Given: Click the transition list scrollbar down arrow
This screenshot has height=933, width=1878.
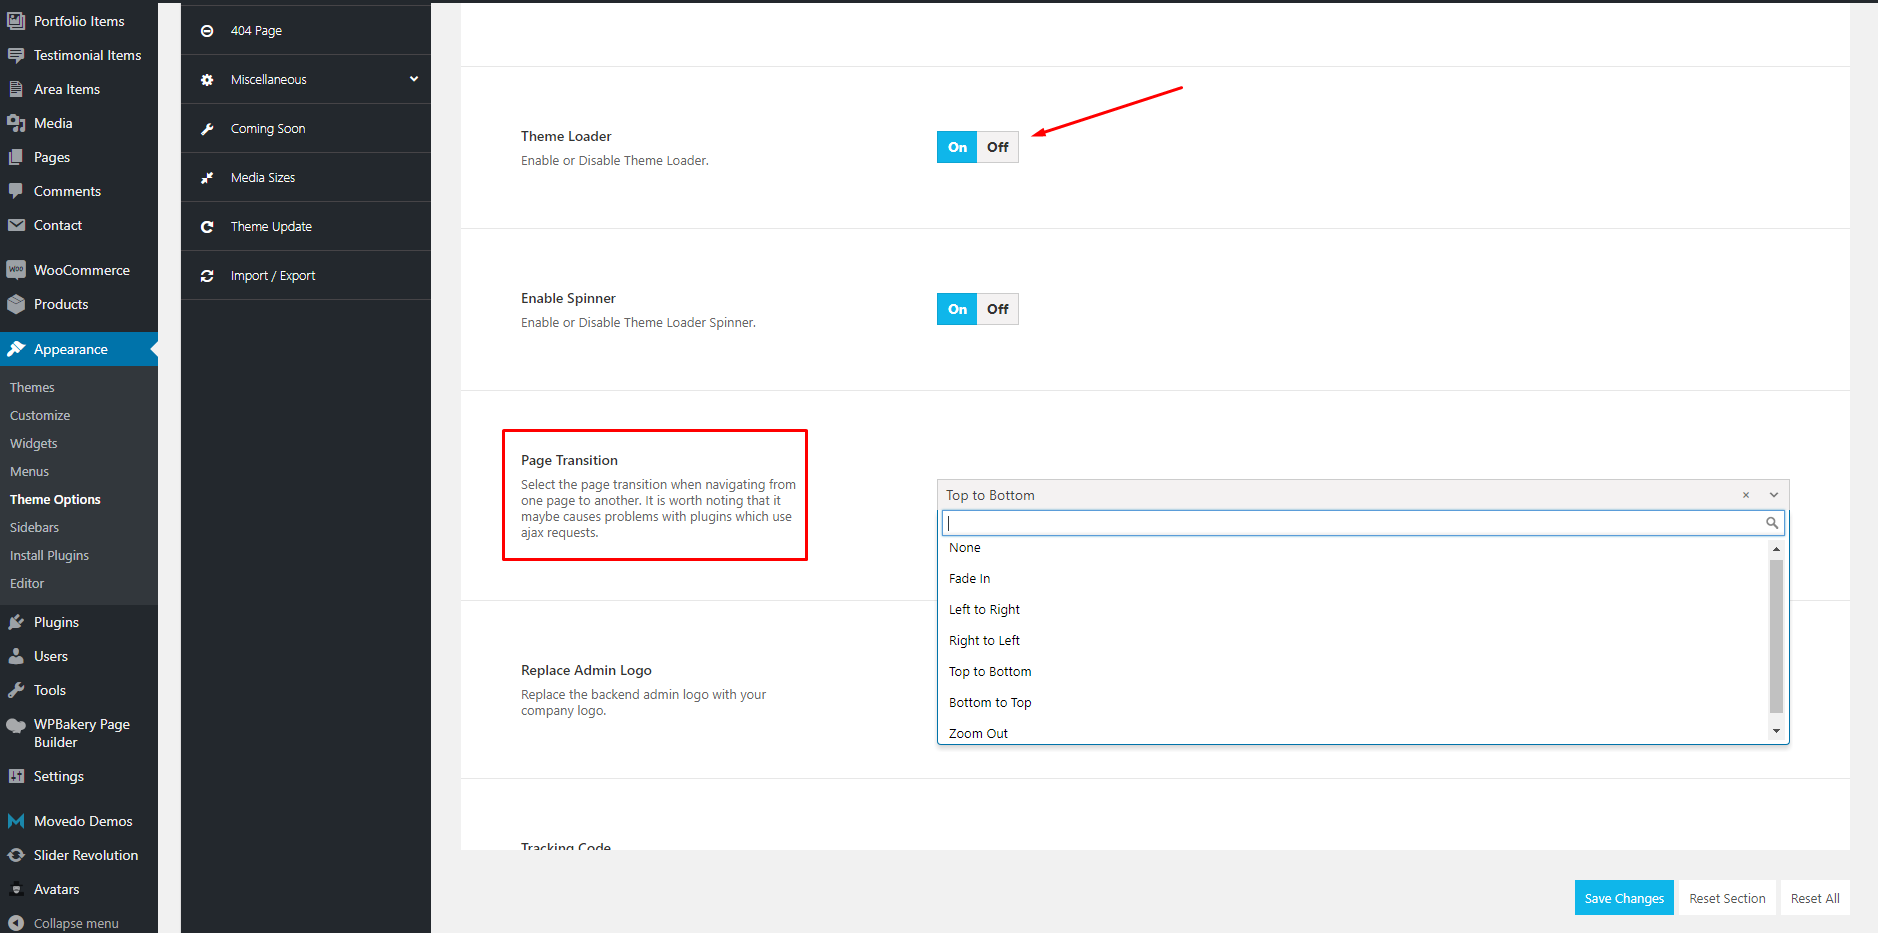Looking at the screenshot, I should coord(1776,731).
